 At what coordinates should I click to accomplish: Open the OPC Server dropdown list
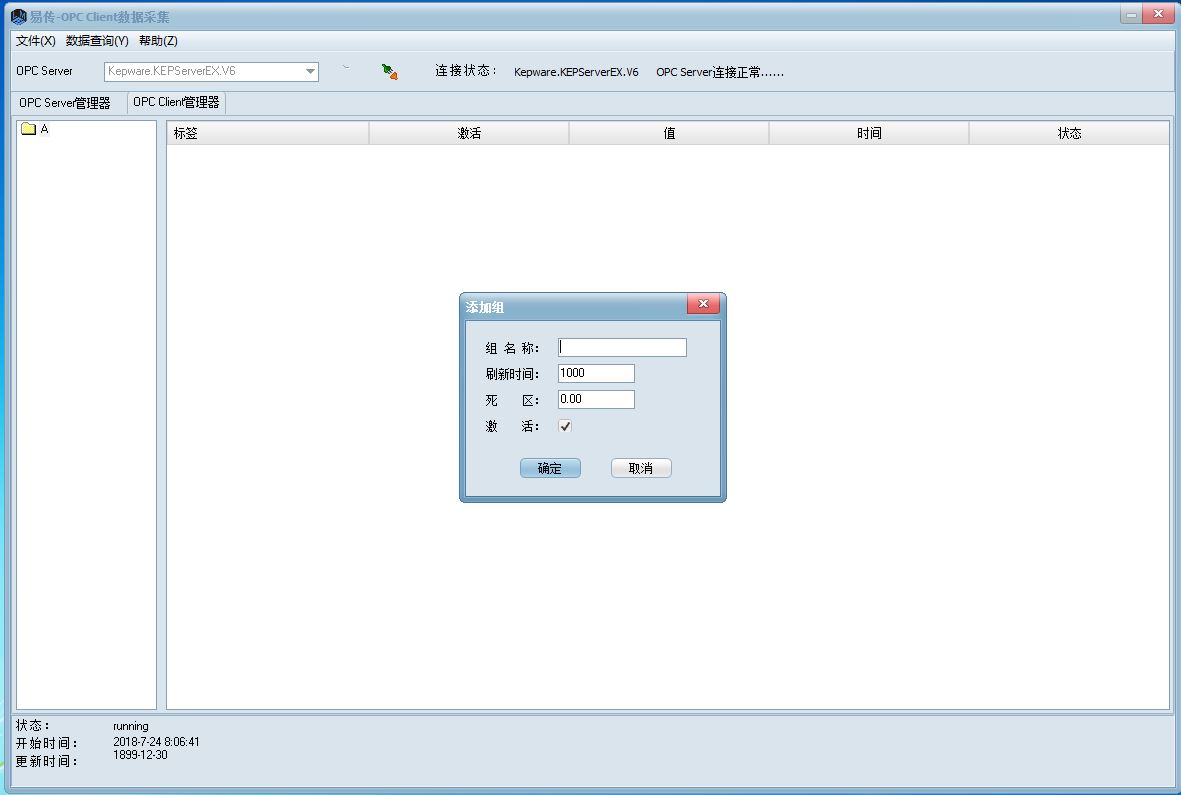(x=310, y=72)
